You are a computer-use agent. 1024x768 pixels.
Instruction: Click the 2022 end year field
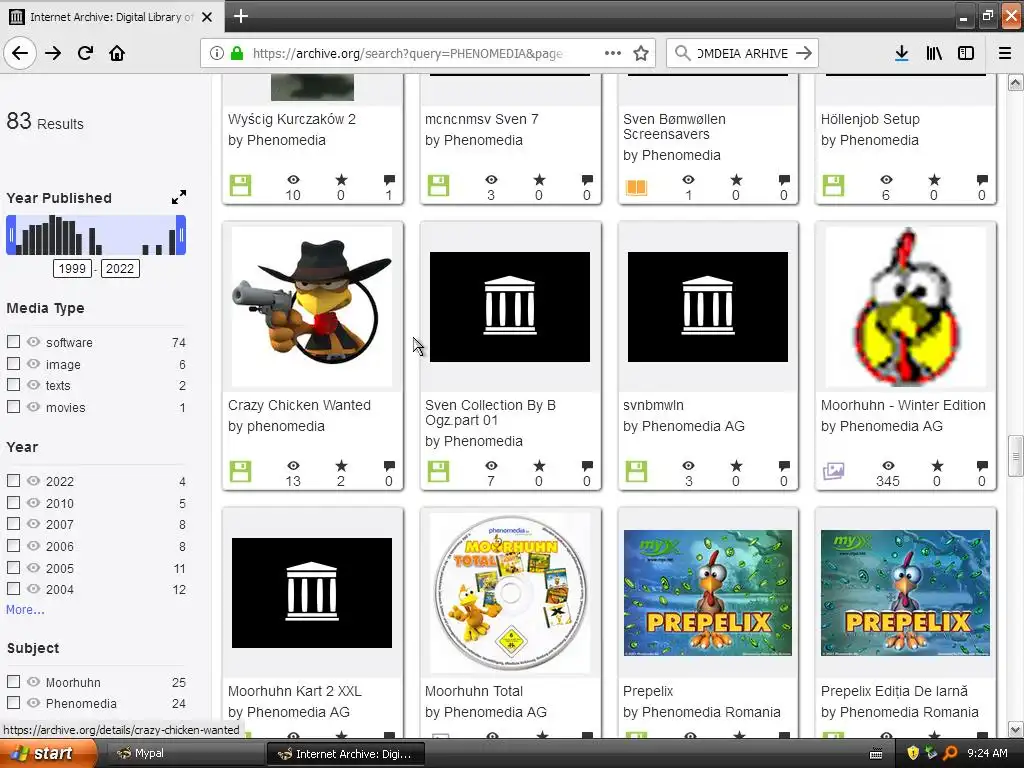(120, 268)
